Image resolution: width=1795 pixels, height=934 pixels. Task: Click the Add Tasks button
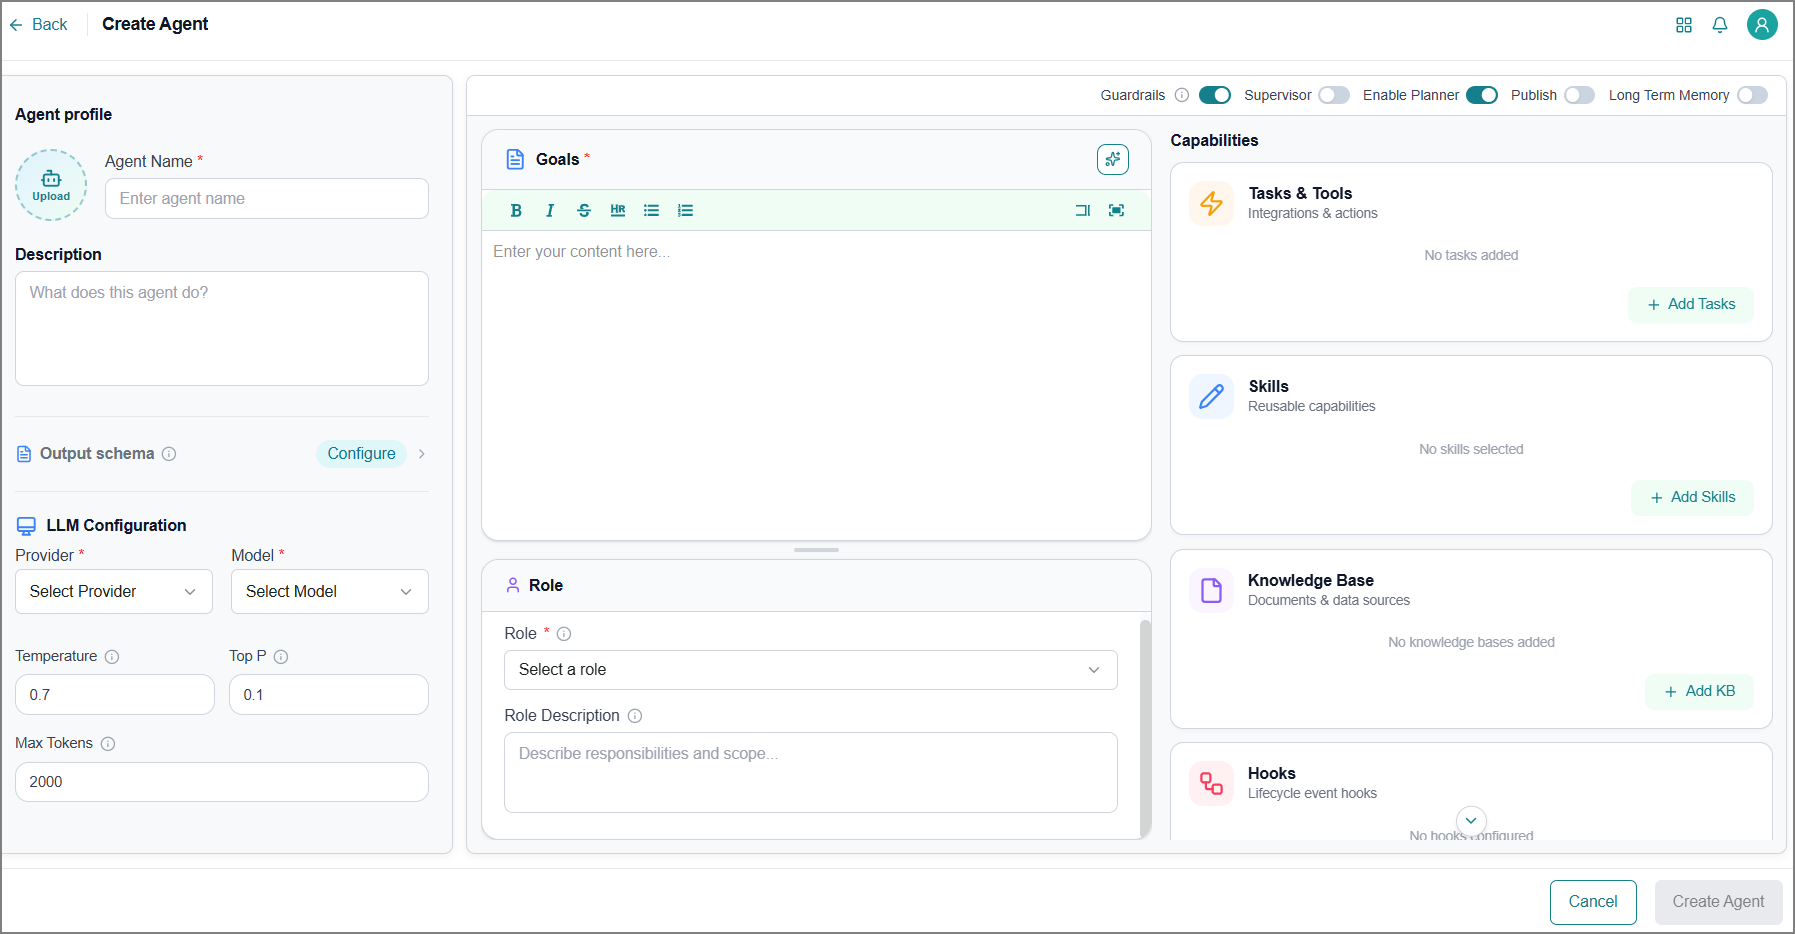pyautogui.click(x=1691, y=304)
